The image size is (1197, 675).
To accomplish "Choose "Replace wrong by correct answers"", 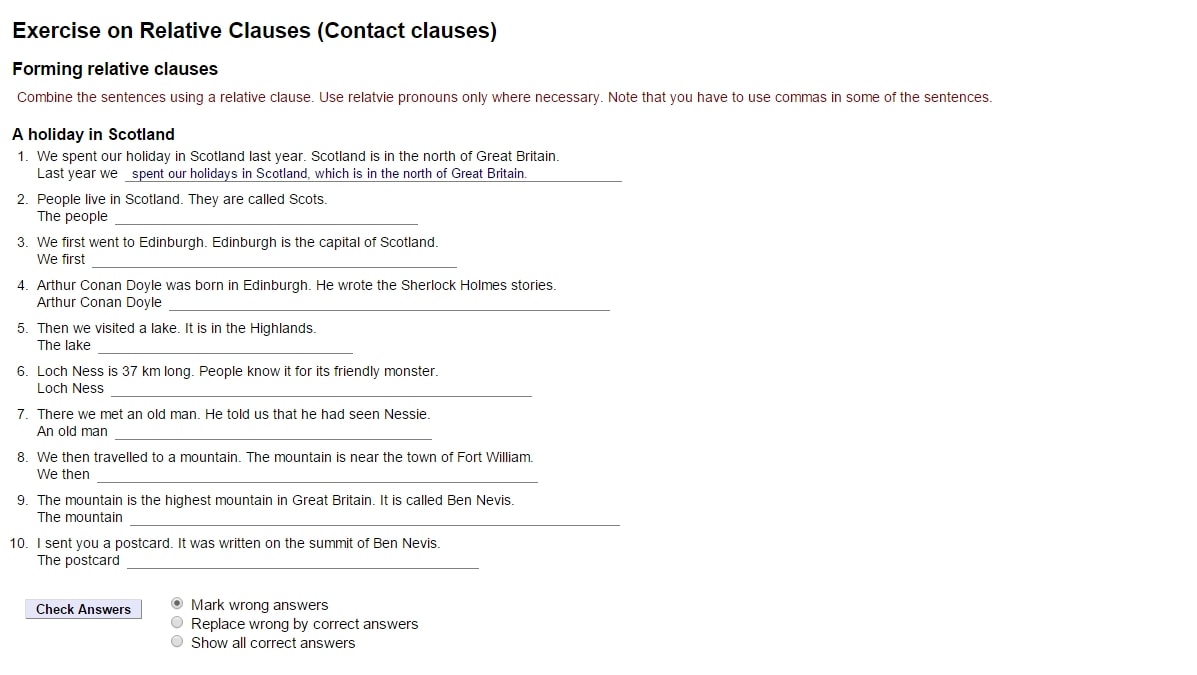I will tap(177, 621).
